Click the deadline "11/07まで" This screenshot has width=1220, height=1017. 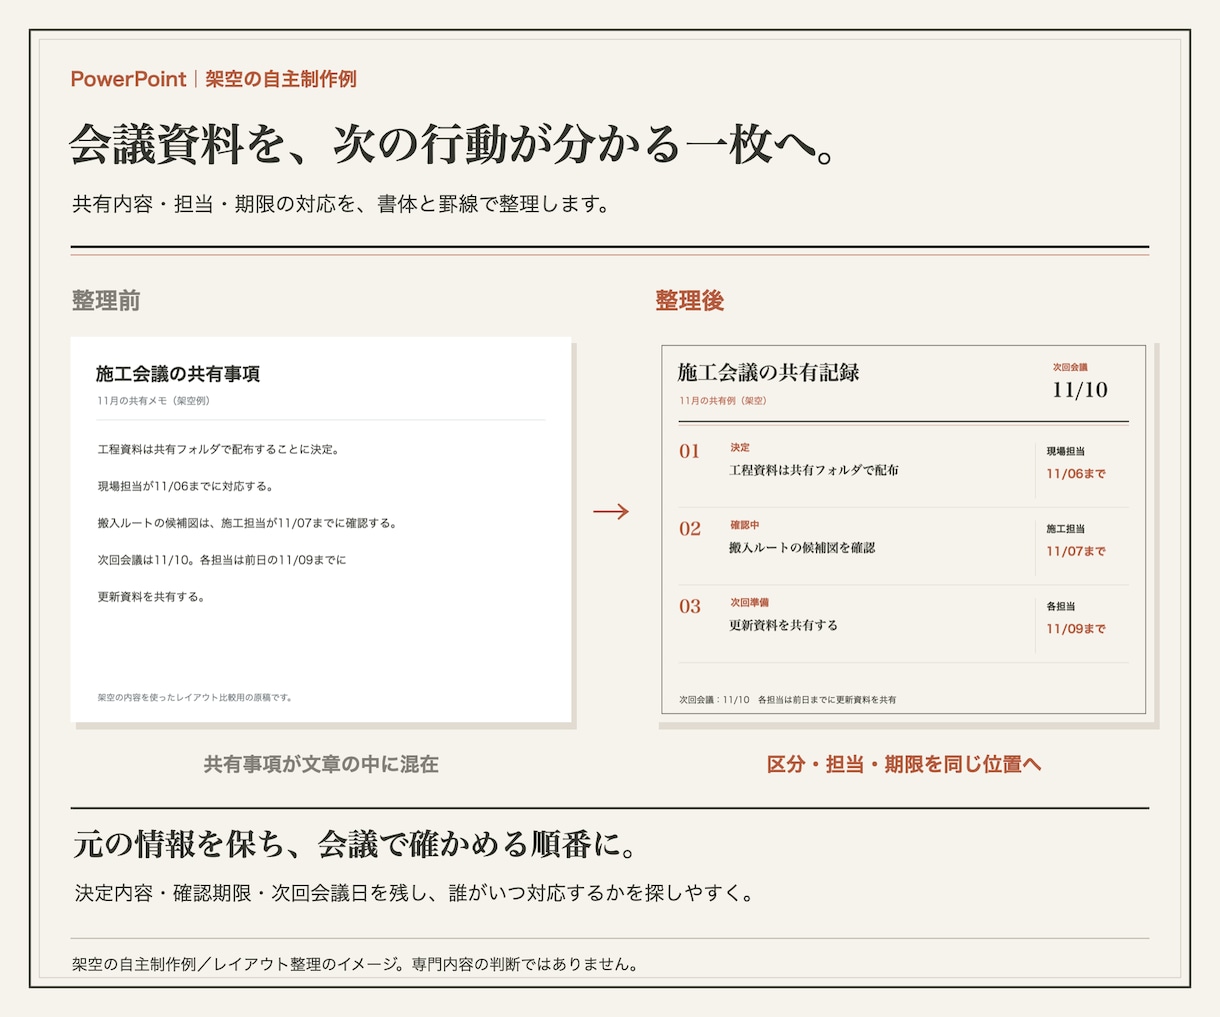point(1076,552)
